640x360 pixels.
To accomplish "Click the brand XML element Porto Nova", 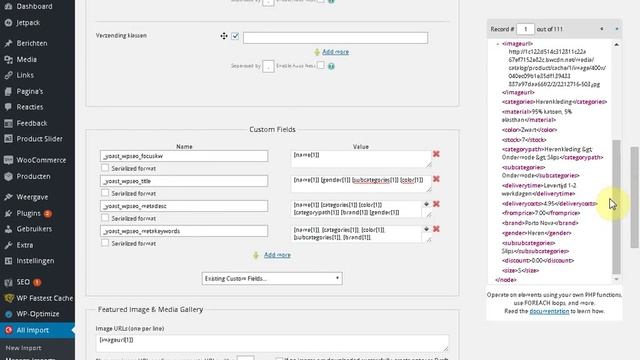I will [540, 223].
